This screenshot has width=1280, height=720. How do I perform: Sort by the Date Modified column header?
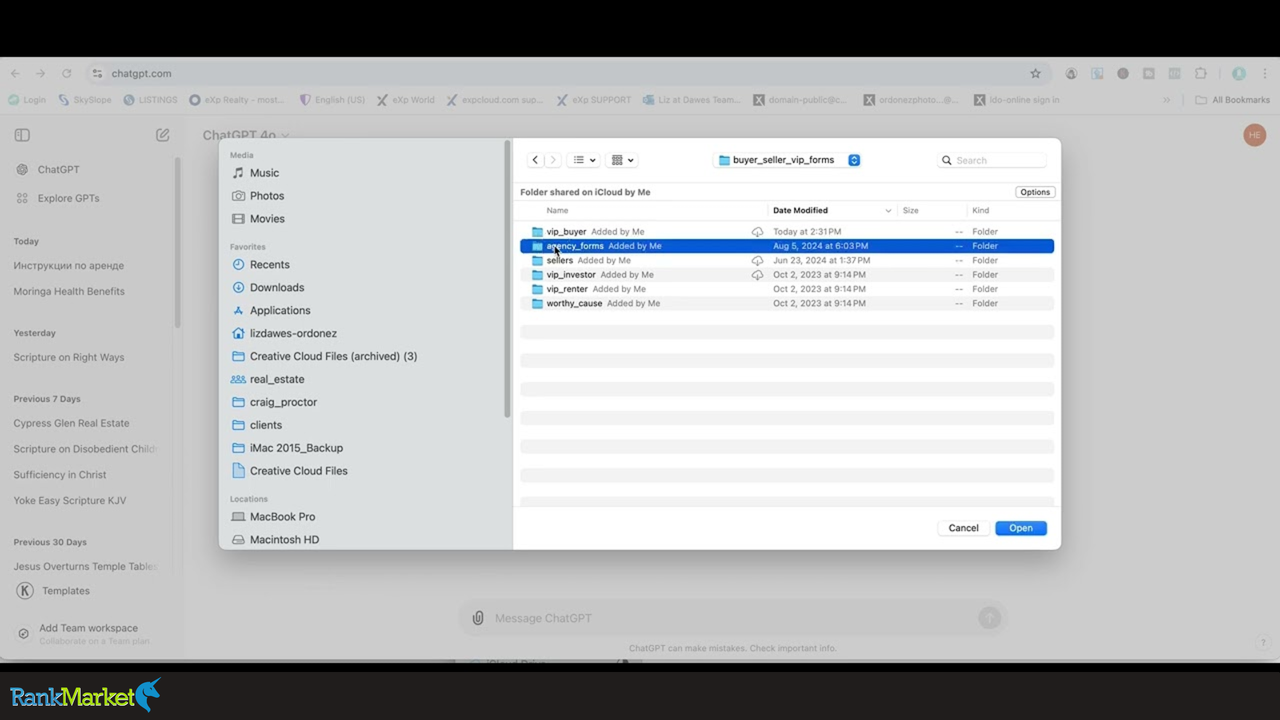832,210
